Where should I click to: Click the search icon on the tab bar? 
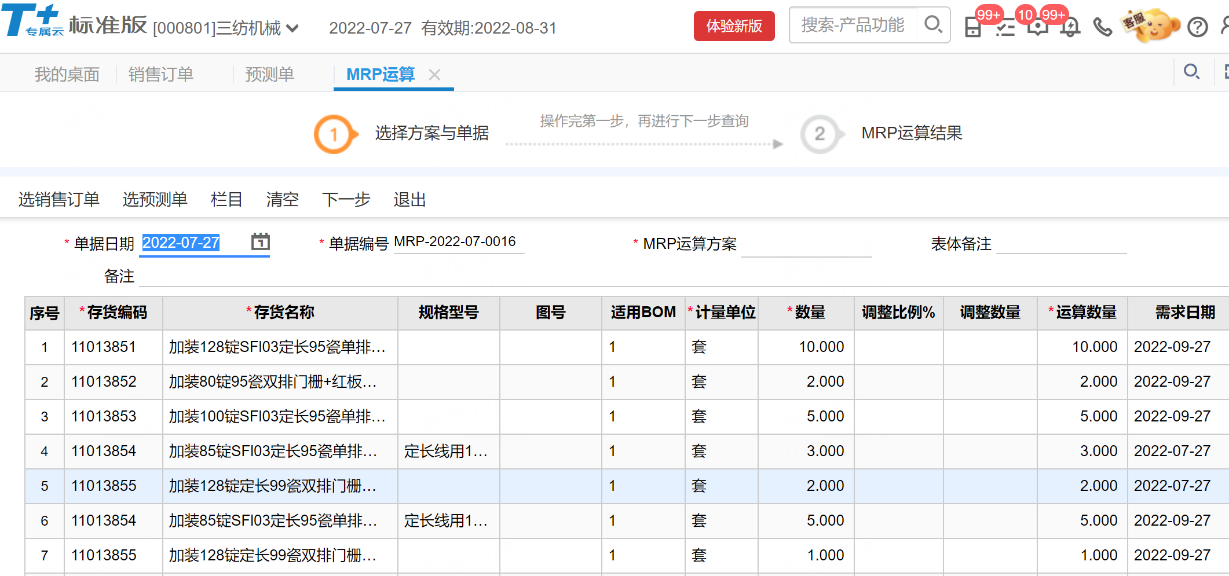(1191, 71)
